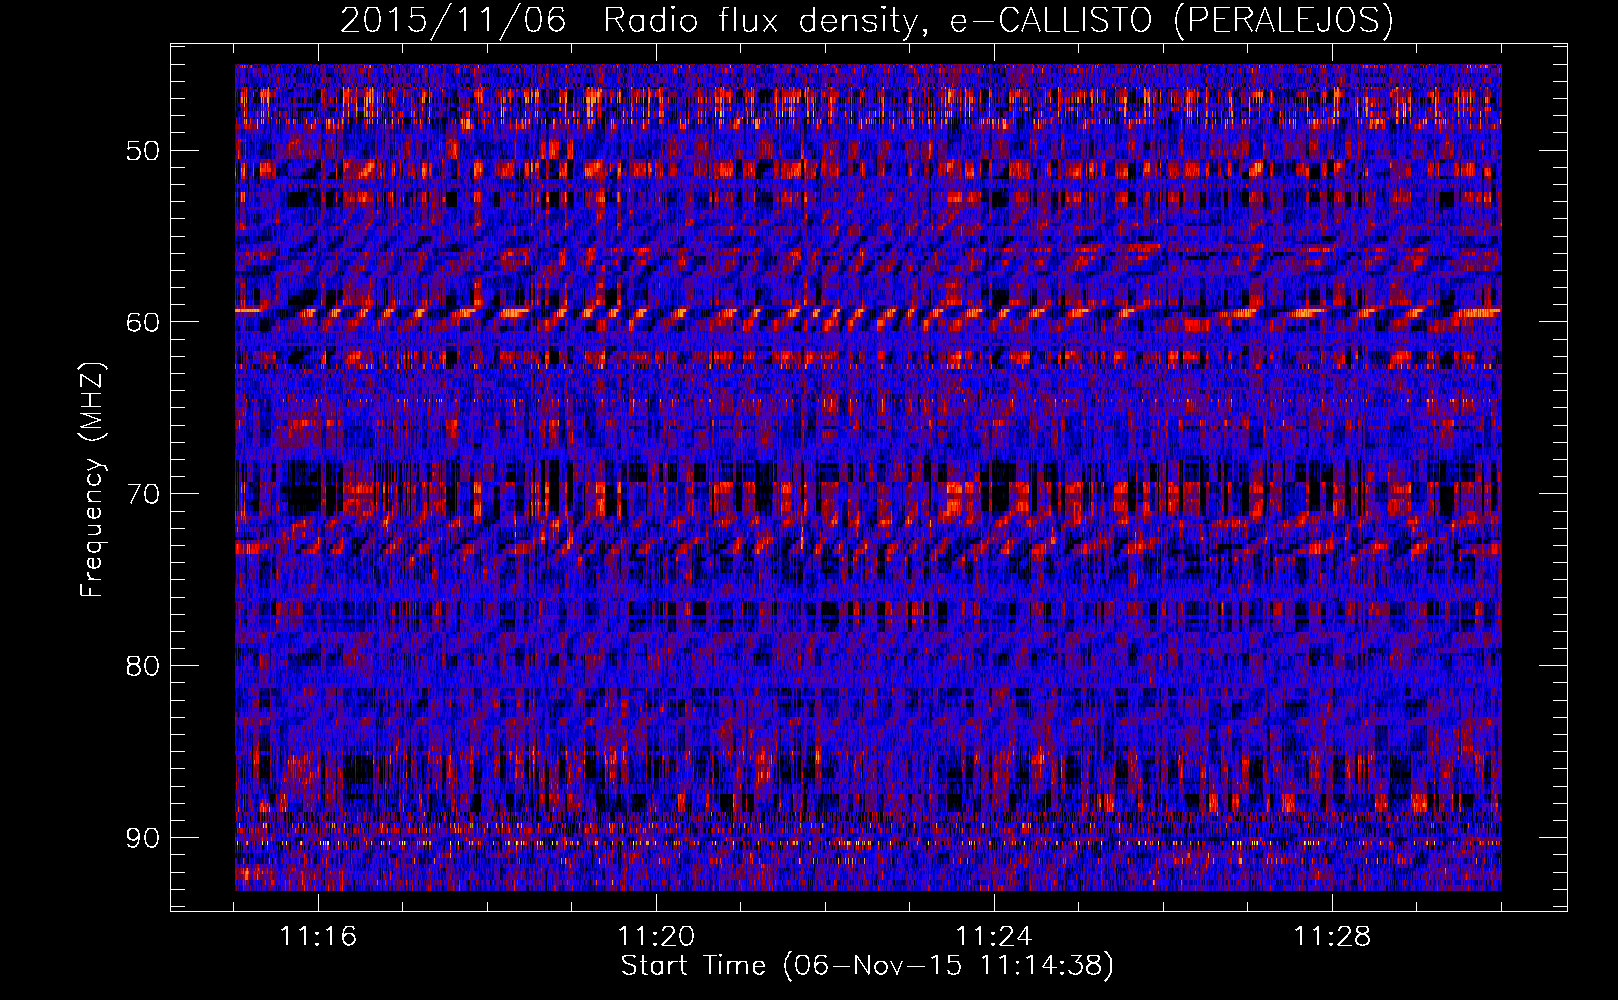Click the 80 MHz frequency tick label
The width and height of the screenshot is (1618, 1000).
pyautogui.click(x=142, y=666)
